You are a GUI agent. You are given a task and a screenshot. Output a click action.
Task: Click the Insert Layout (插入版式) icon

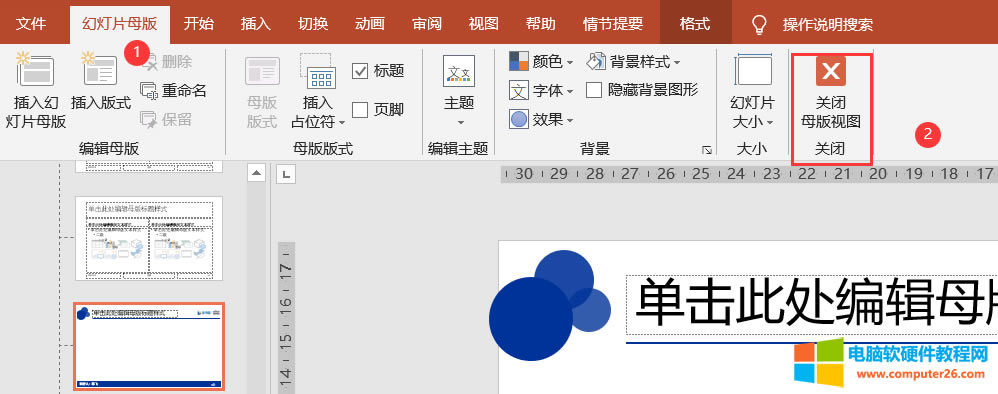coord(101,69)
